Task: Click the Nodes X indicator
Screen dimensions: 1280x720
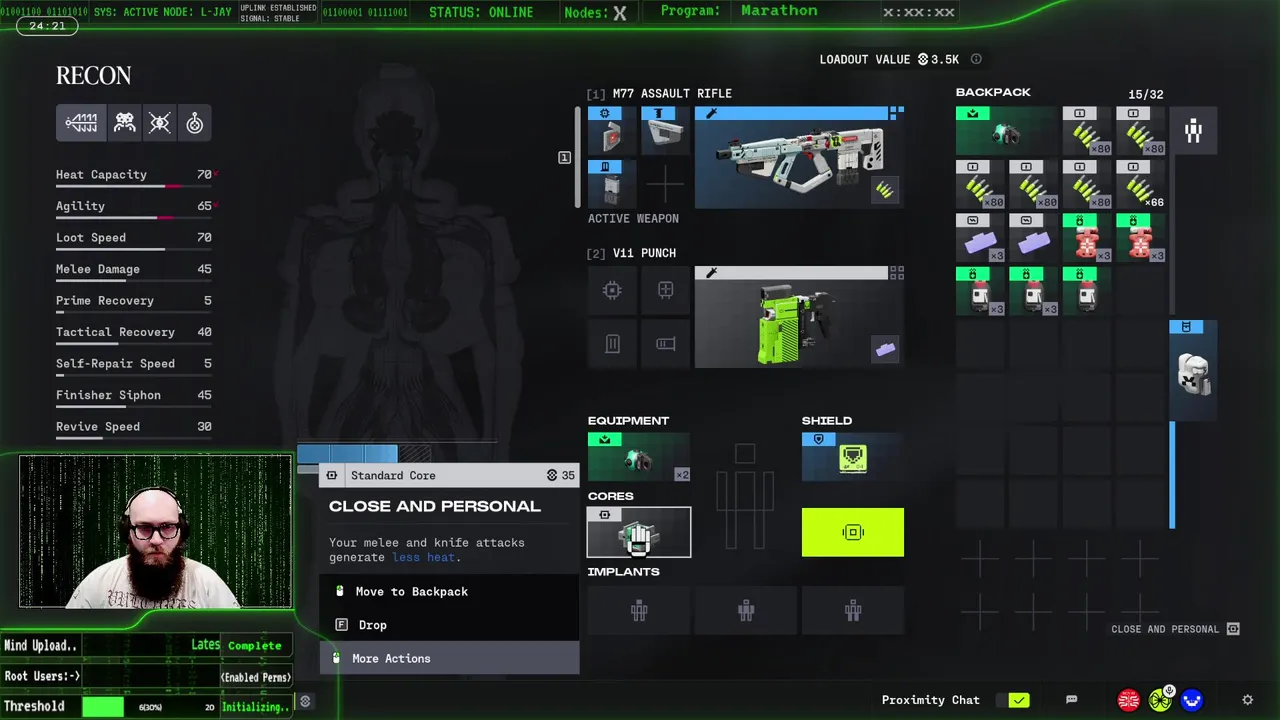Action: (596, 13)
